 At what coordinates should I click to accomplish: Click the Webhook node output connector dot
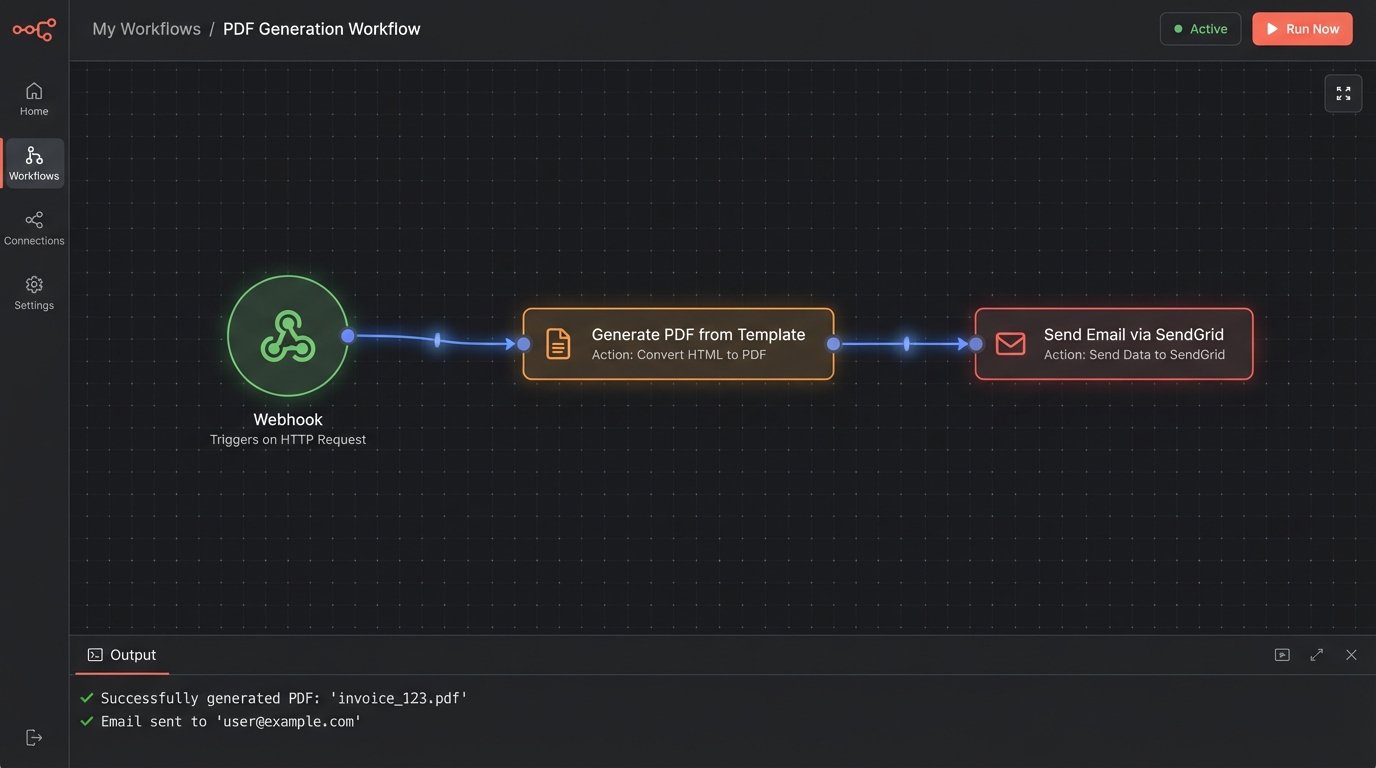pos(348,336)
